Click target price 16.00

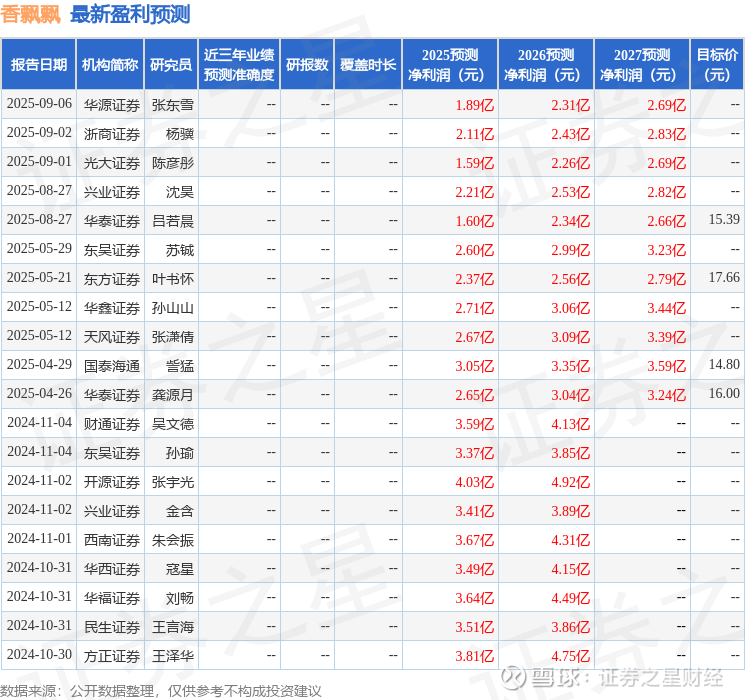click(724, 393)
